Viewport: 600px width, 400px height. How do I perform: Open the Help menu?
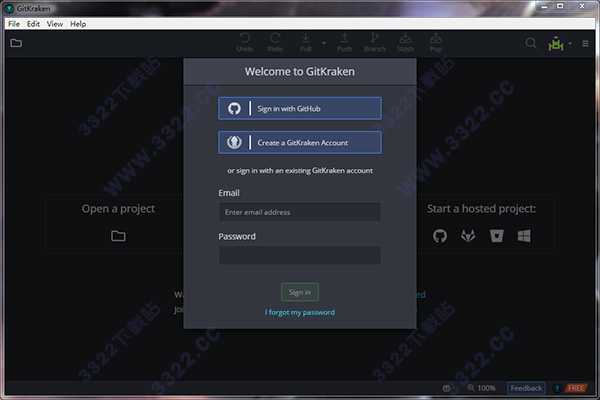tap(78, 24)
